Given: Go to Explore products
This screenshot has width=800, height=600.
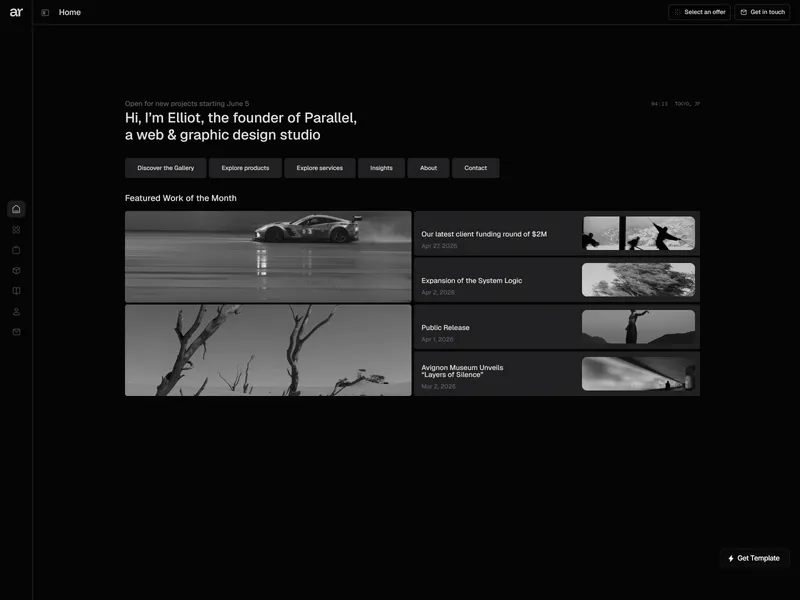Looking at the screenshot, I should 245,168.
